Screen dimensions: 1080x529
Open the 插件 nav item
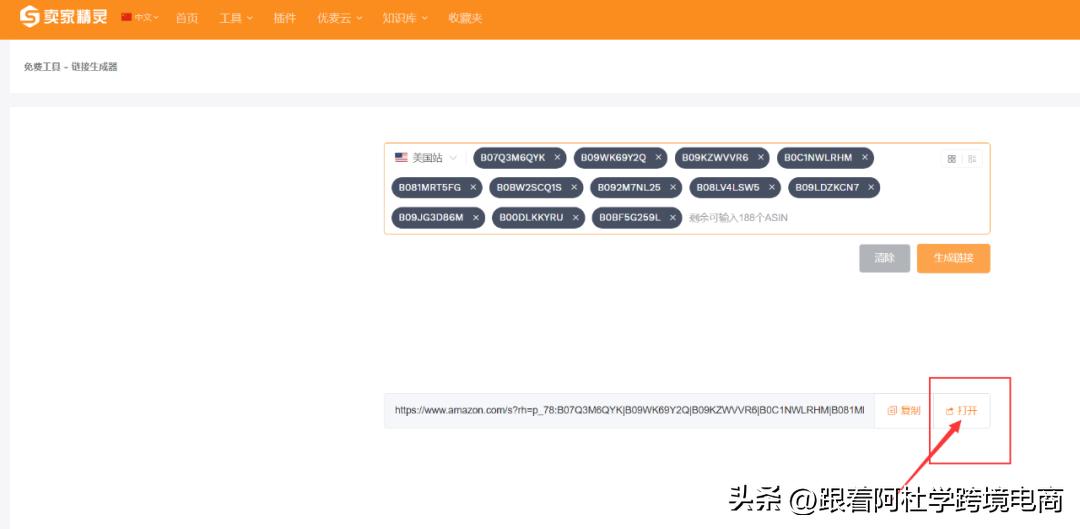[284, 18]
